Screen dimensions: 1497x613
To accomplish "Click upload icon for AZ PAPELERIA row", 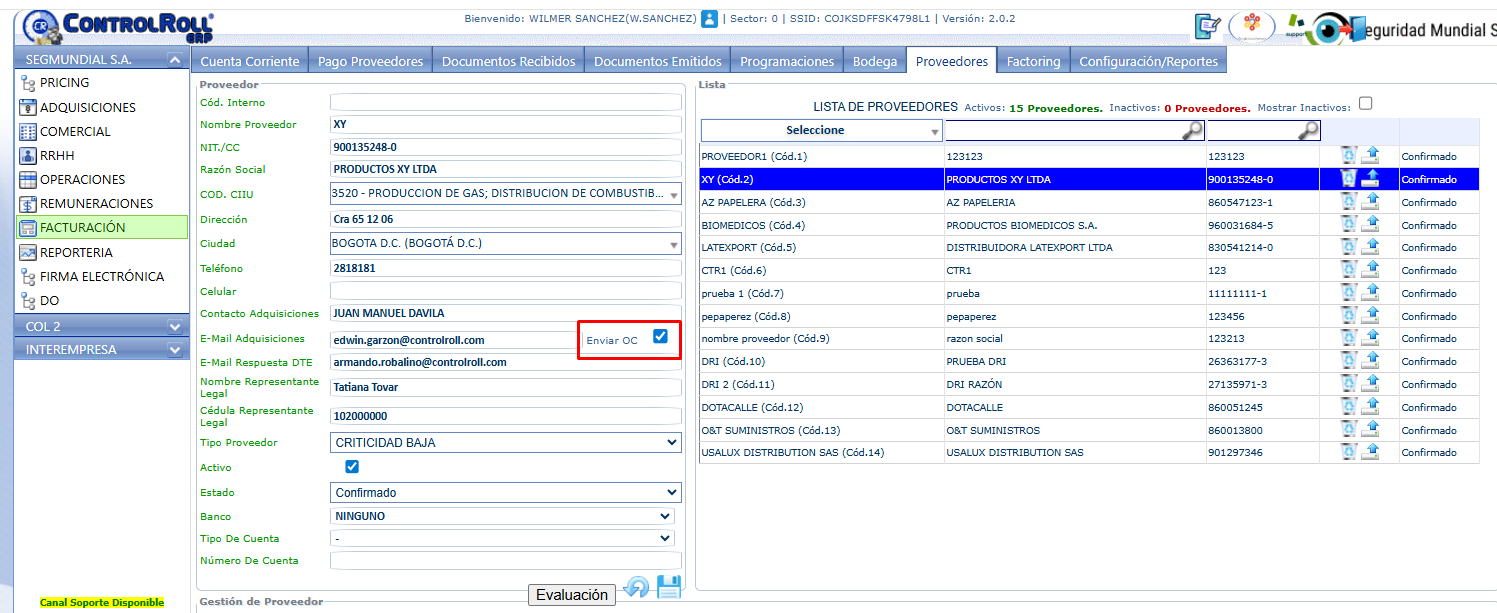I will pyautogui.click(x=1371, y=202).
